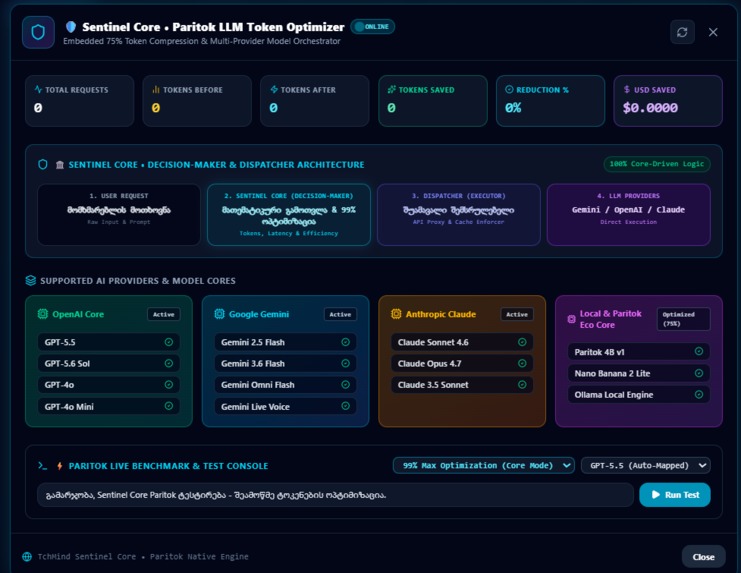Open the GPT-5.5 (Auto-Mapped) model dropdown
This screenshot has height=573, width=741.
point(646,465)
